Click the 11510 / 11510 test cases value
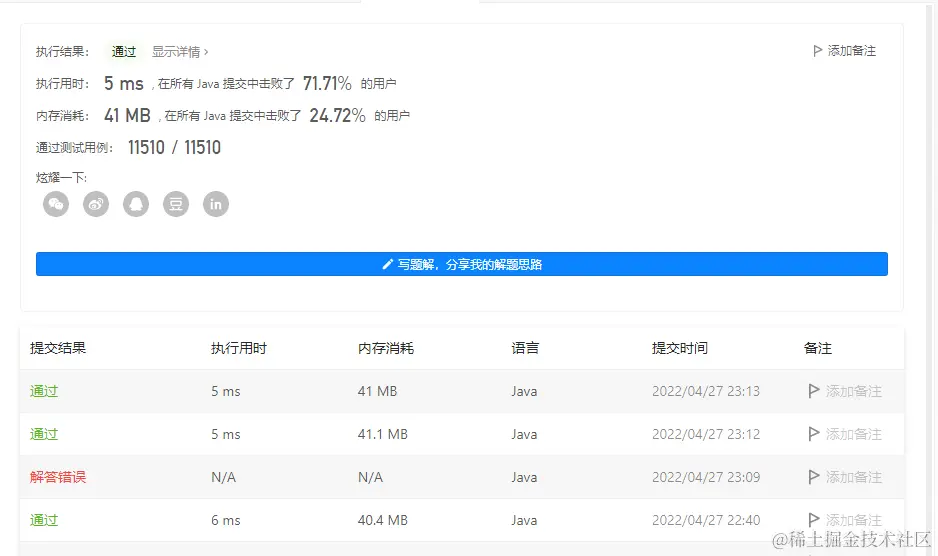 [174, 147]
